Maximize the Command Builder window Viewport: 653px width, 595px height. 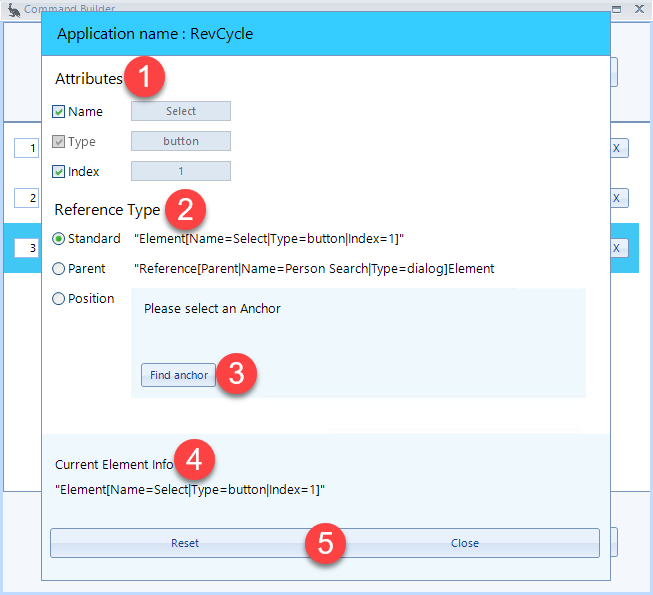(616, 9)
